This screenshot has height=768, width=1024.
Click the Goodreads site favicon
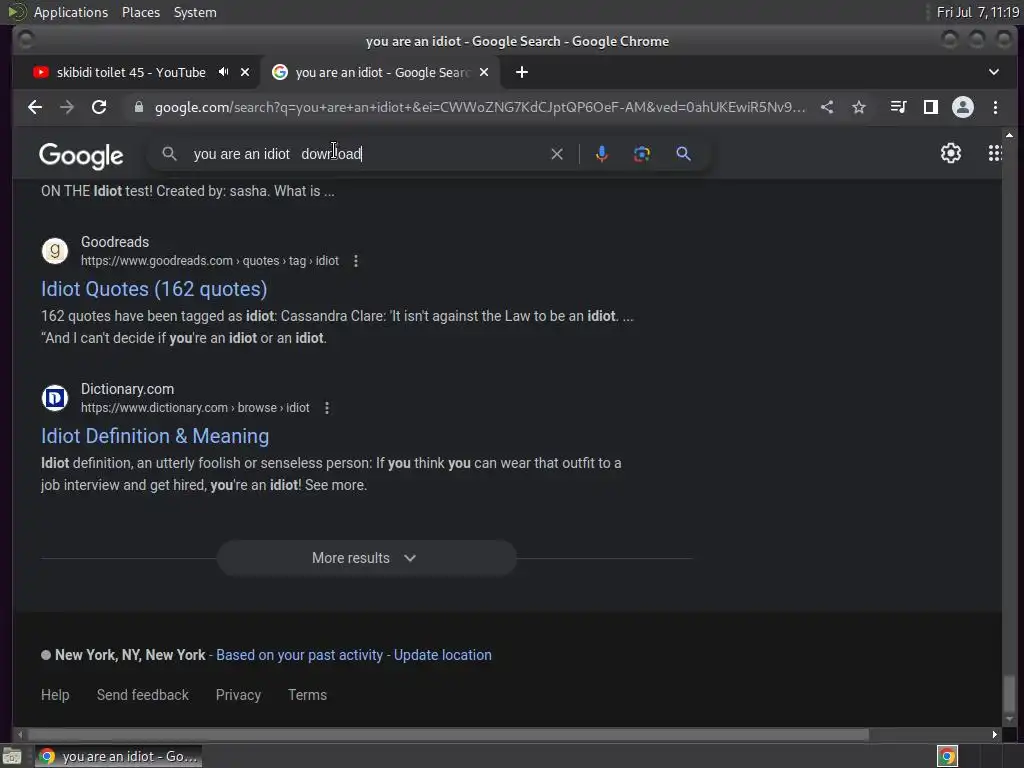(55, 251)
